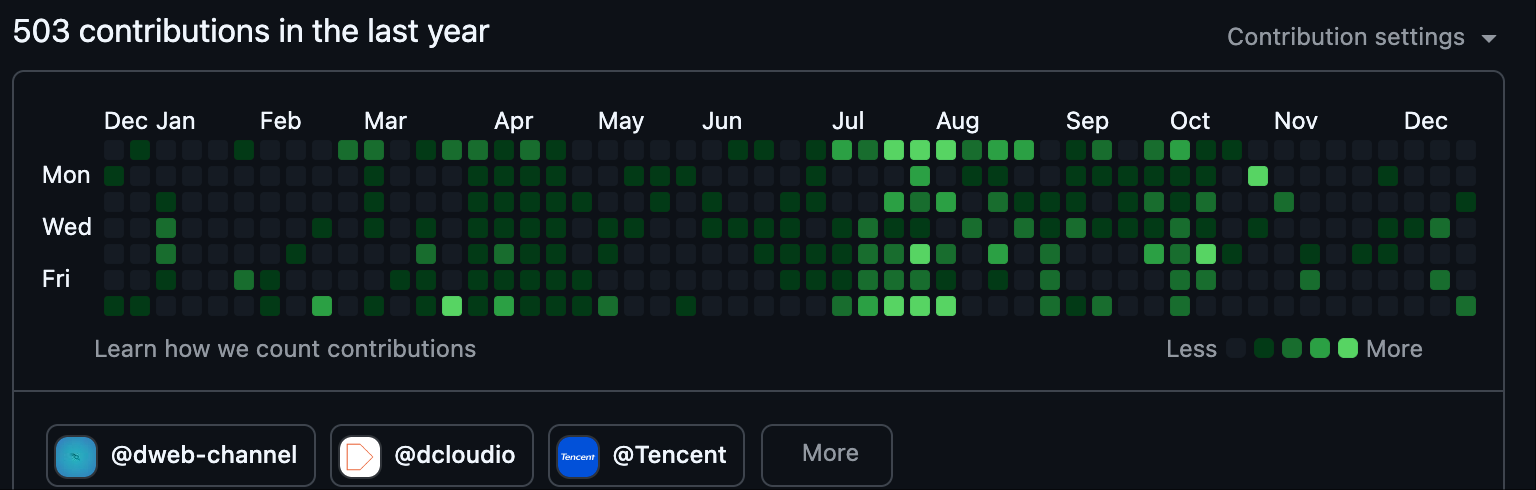This screenshot has width=1536, height=490.
Task: Click the "Wed" weekday label
Action: coord(67,228)
